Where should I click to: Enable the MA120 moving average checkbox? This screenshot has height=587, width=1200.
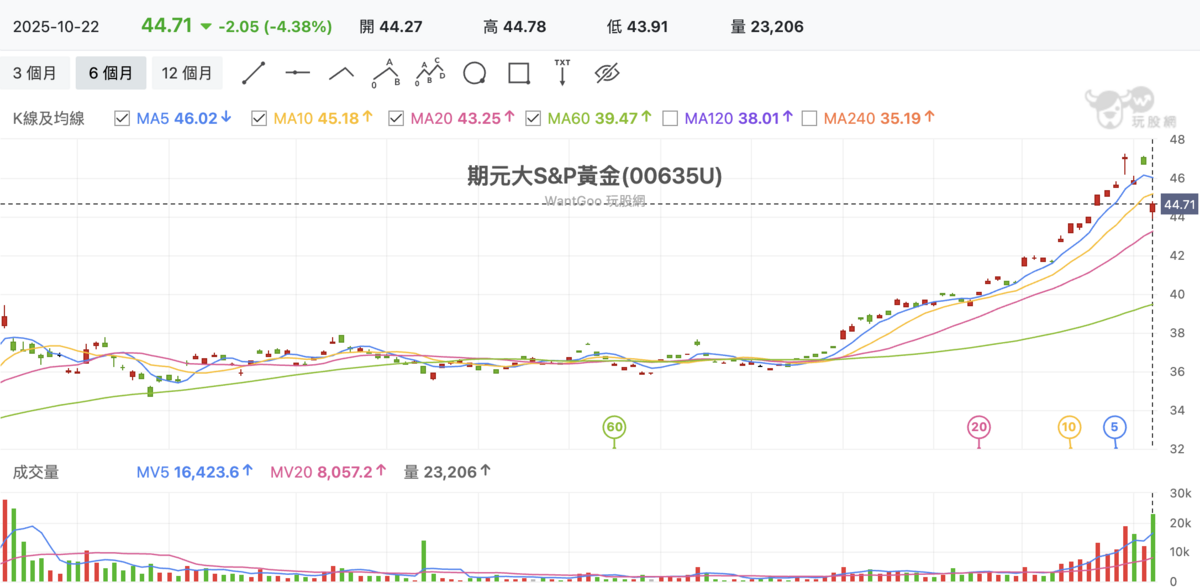coord(670,118)
